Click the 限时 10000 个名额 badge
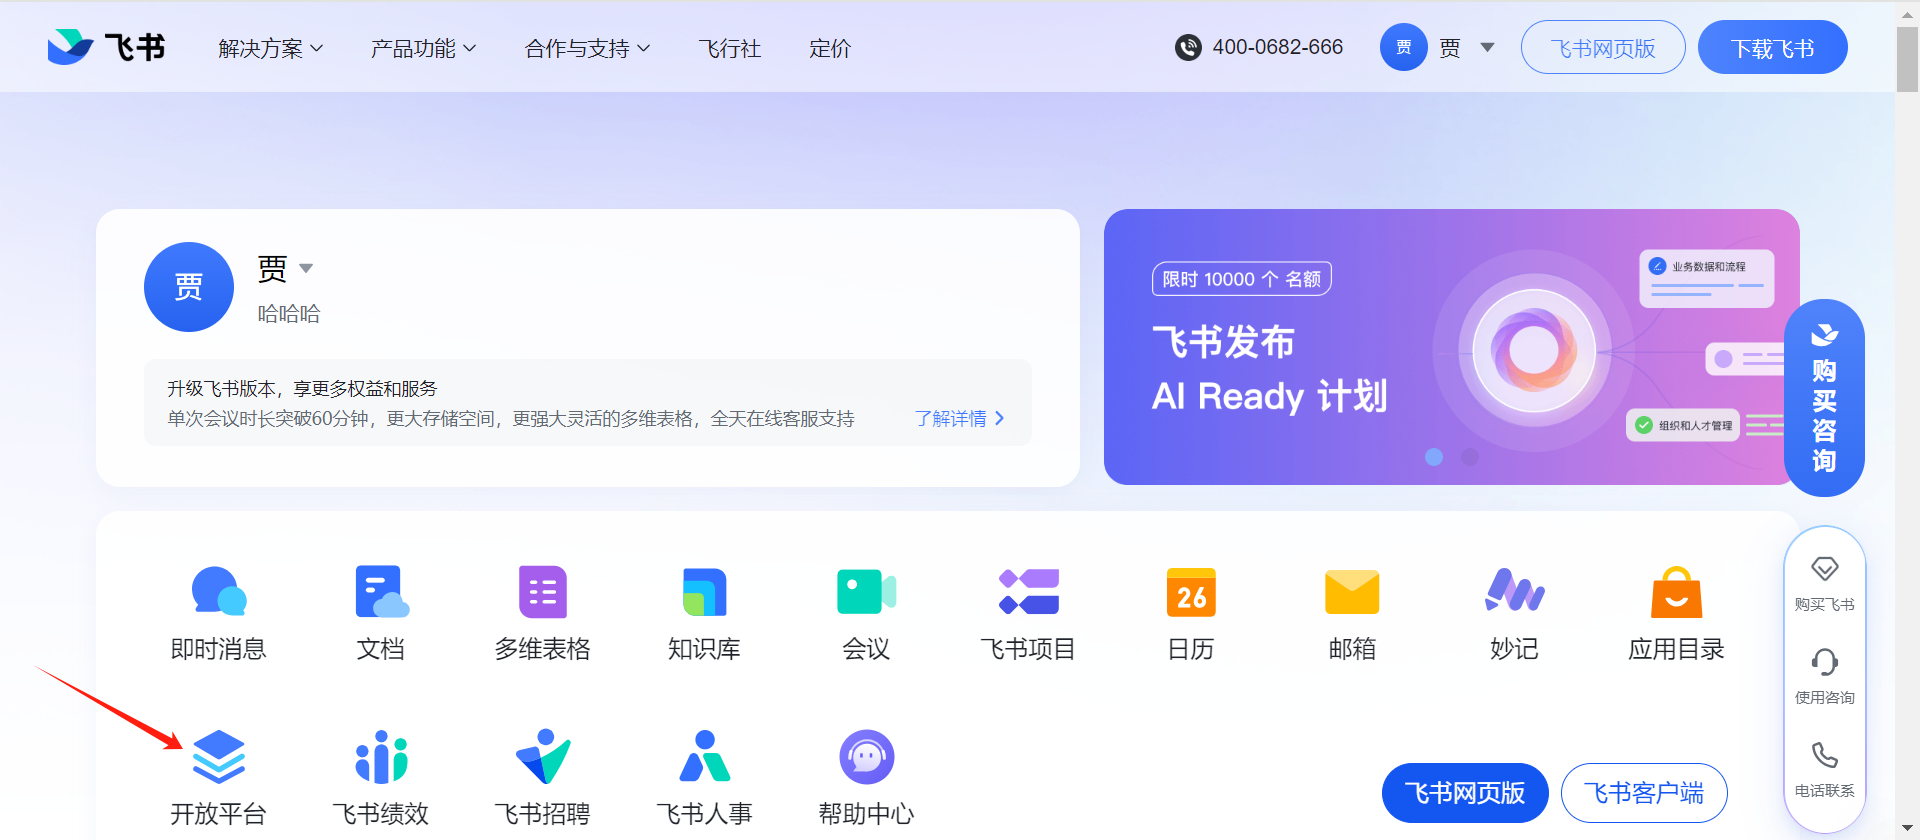 pos(1242,279)
